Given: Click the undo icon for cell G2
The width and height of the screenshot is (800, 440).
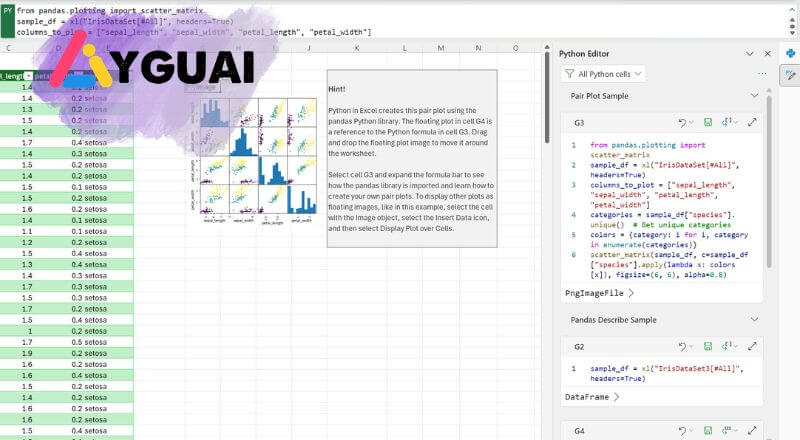Looking at the screenshot, I should click(x=682, y=347).
